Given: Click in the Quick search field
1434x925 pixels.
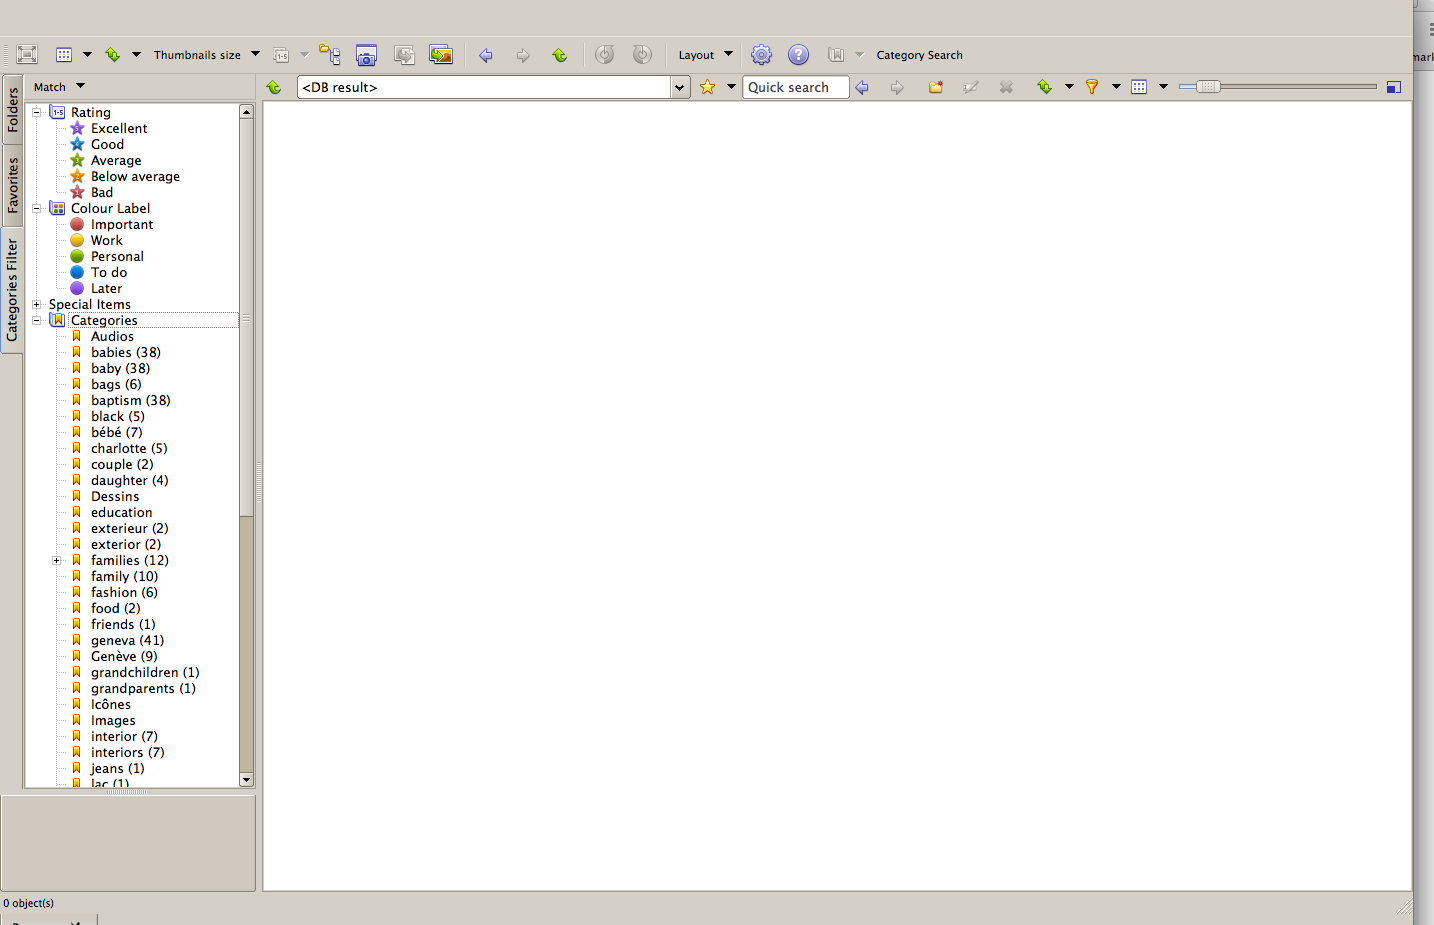Looking at the screenshot, I should coord(795,87).
